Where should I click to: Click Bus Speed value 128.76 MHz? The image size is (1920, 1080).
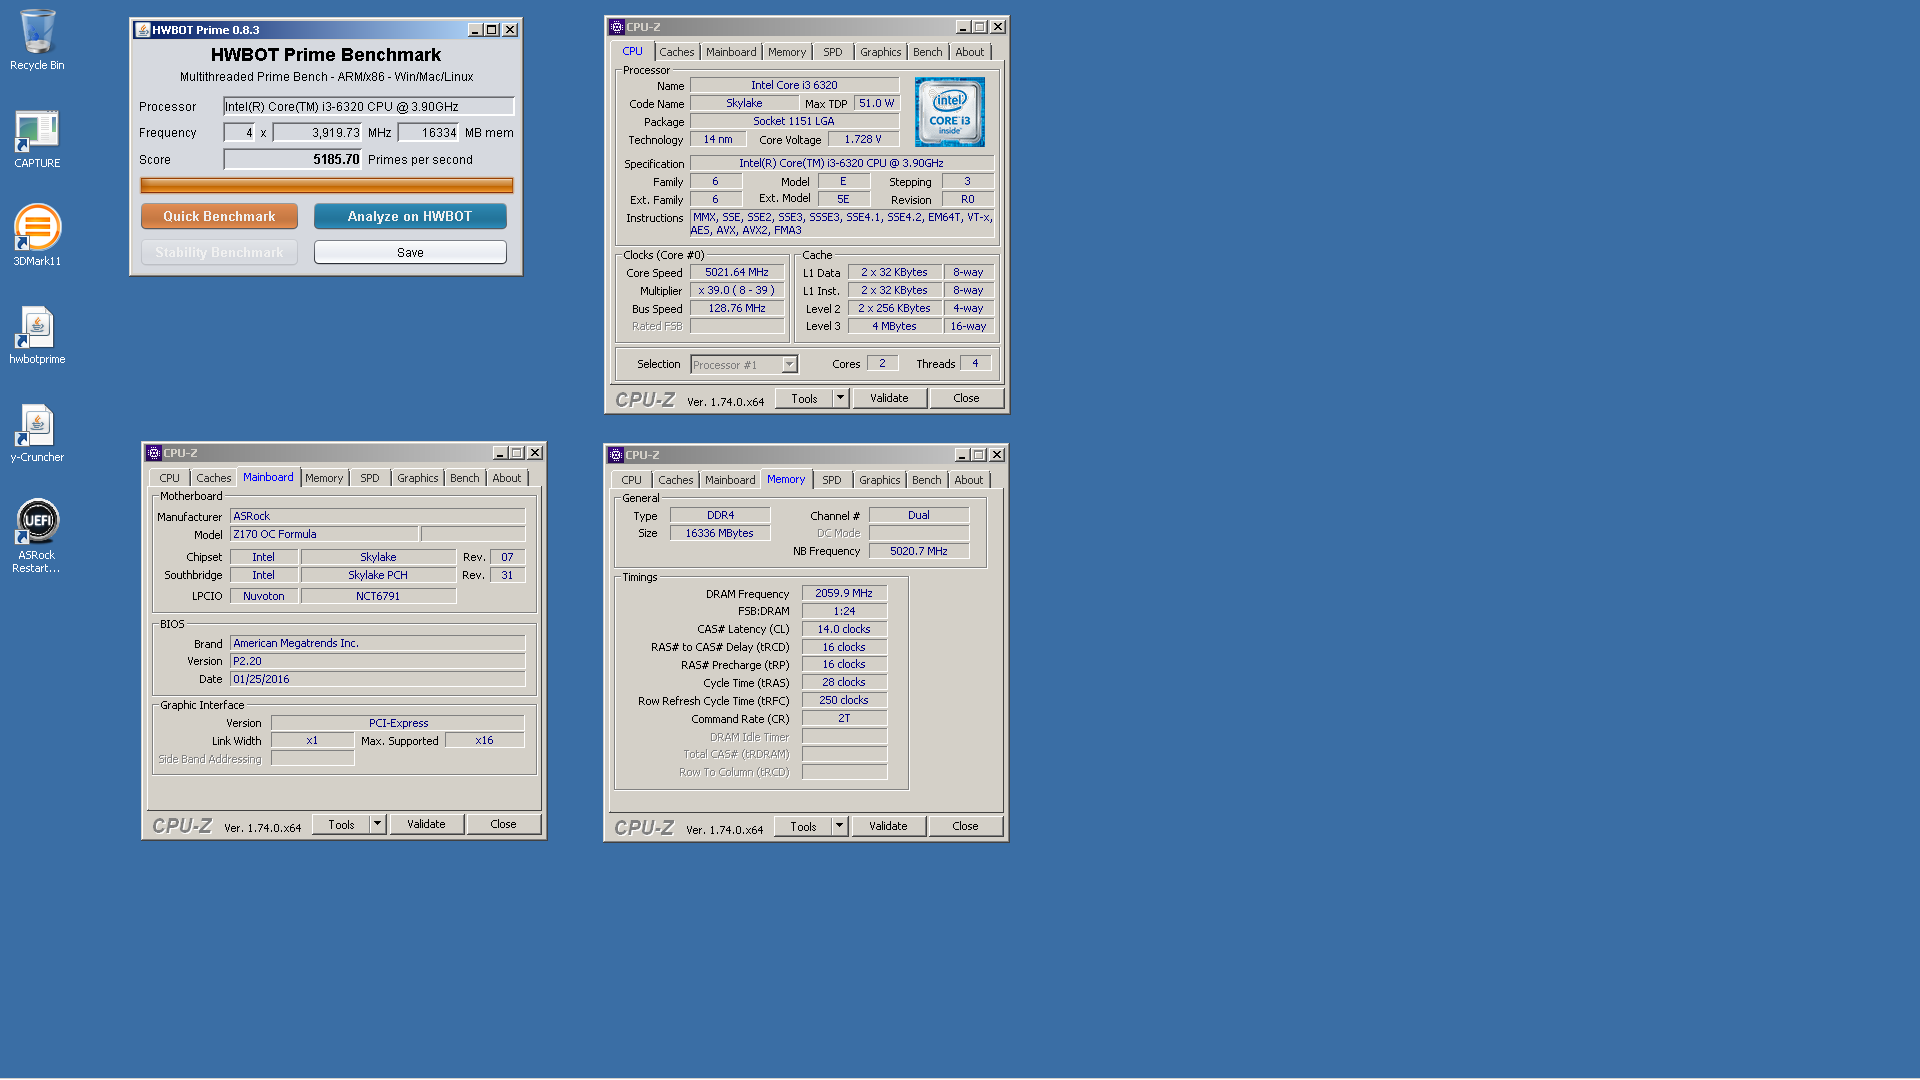pyautogui.click(x=737, y=308)
